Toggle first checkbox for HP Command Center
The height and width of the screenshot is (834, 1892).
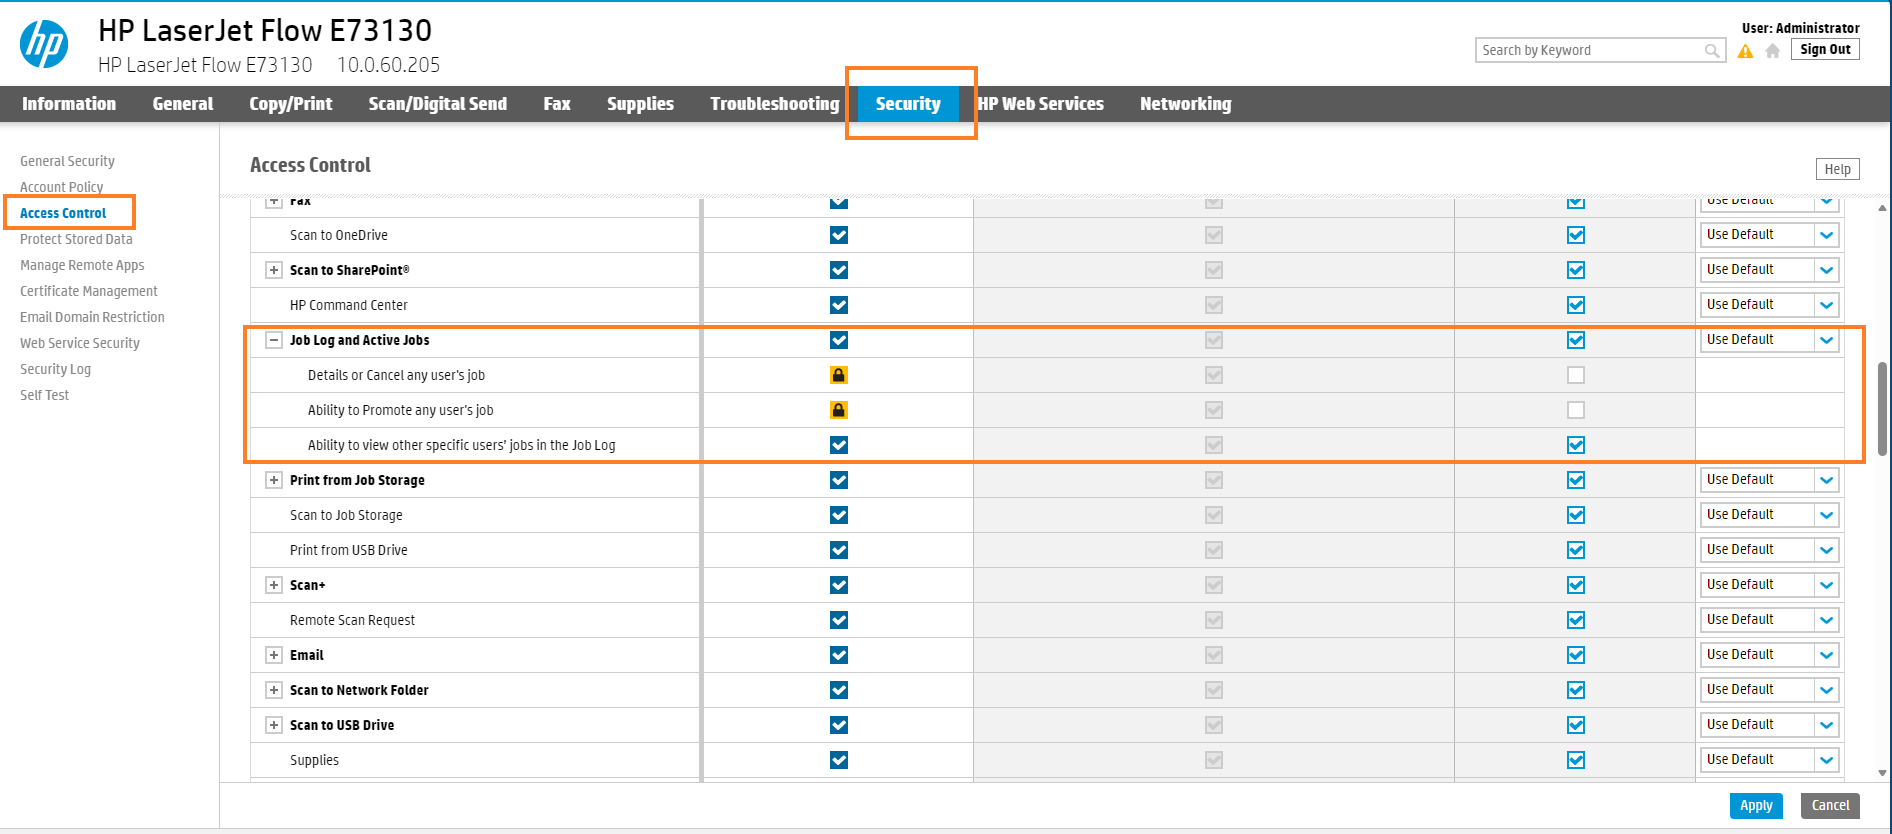click(x=839, y=305)
